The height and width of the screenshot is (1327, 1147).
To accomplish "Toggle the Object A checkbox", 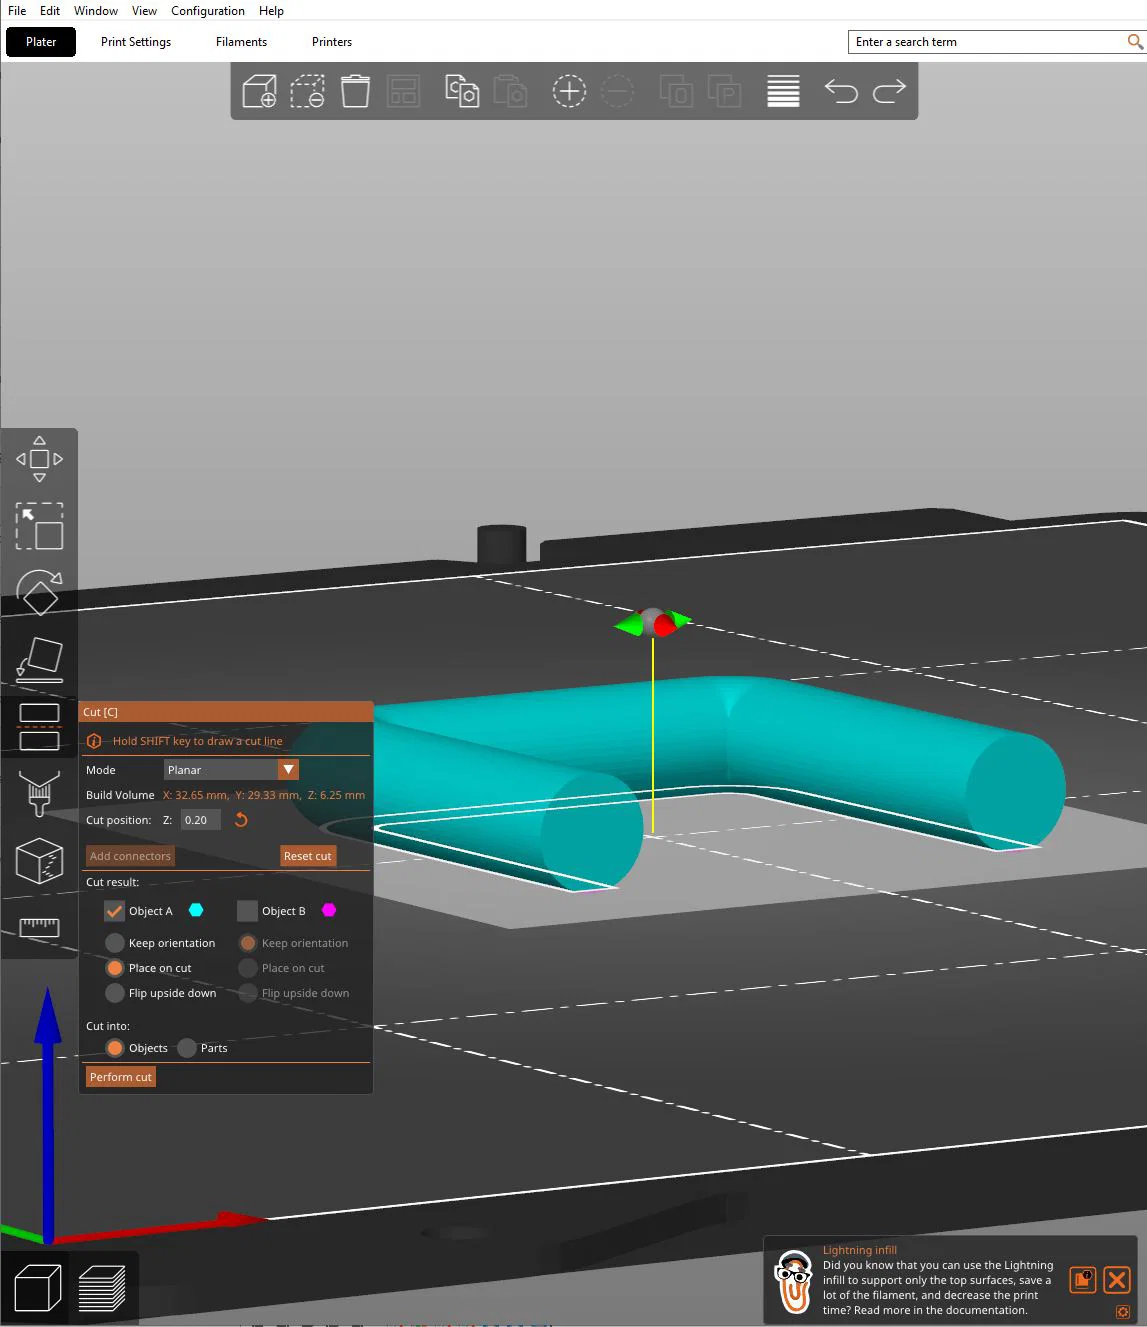I will coord(114,911).
